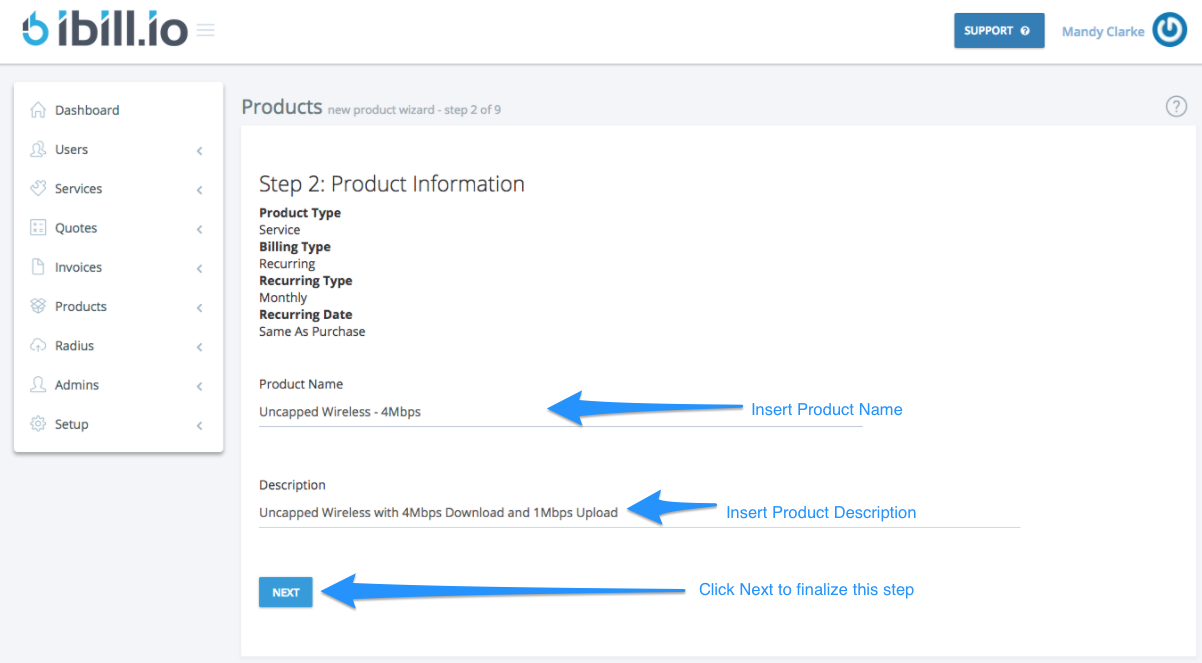The width and height of the screenshot is (1202, 663).
Task: Click the Users person icon
Action: (x=38, y=149)
